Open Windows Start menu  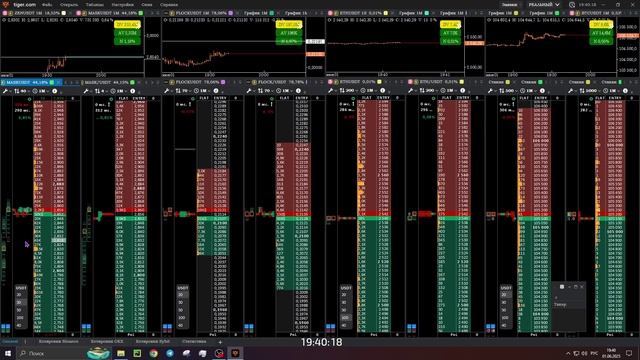(x=8, y=353)
